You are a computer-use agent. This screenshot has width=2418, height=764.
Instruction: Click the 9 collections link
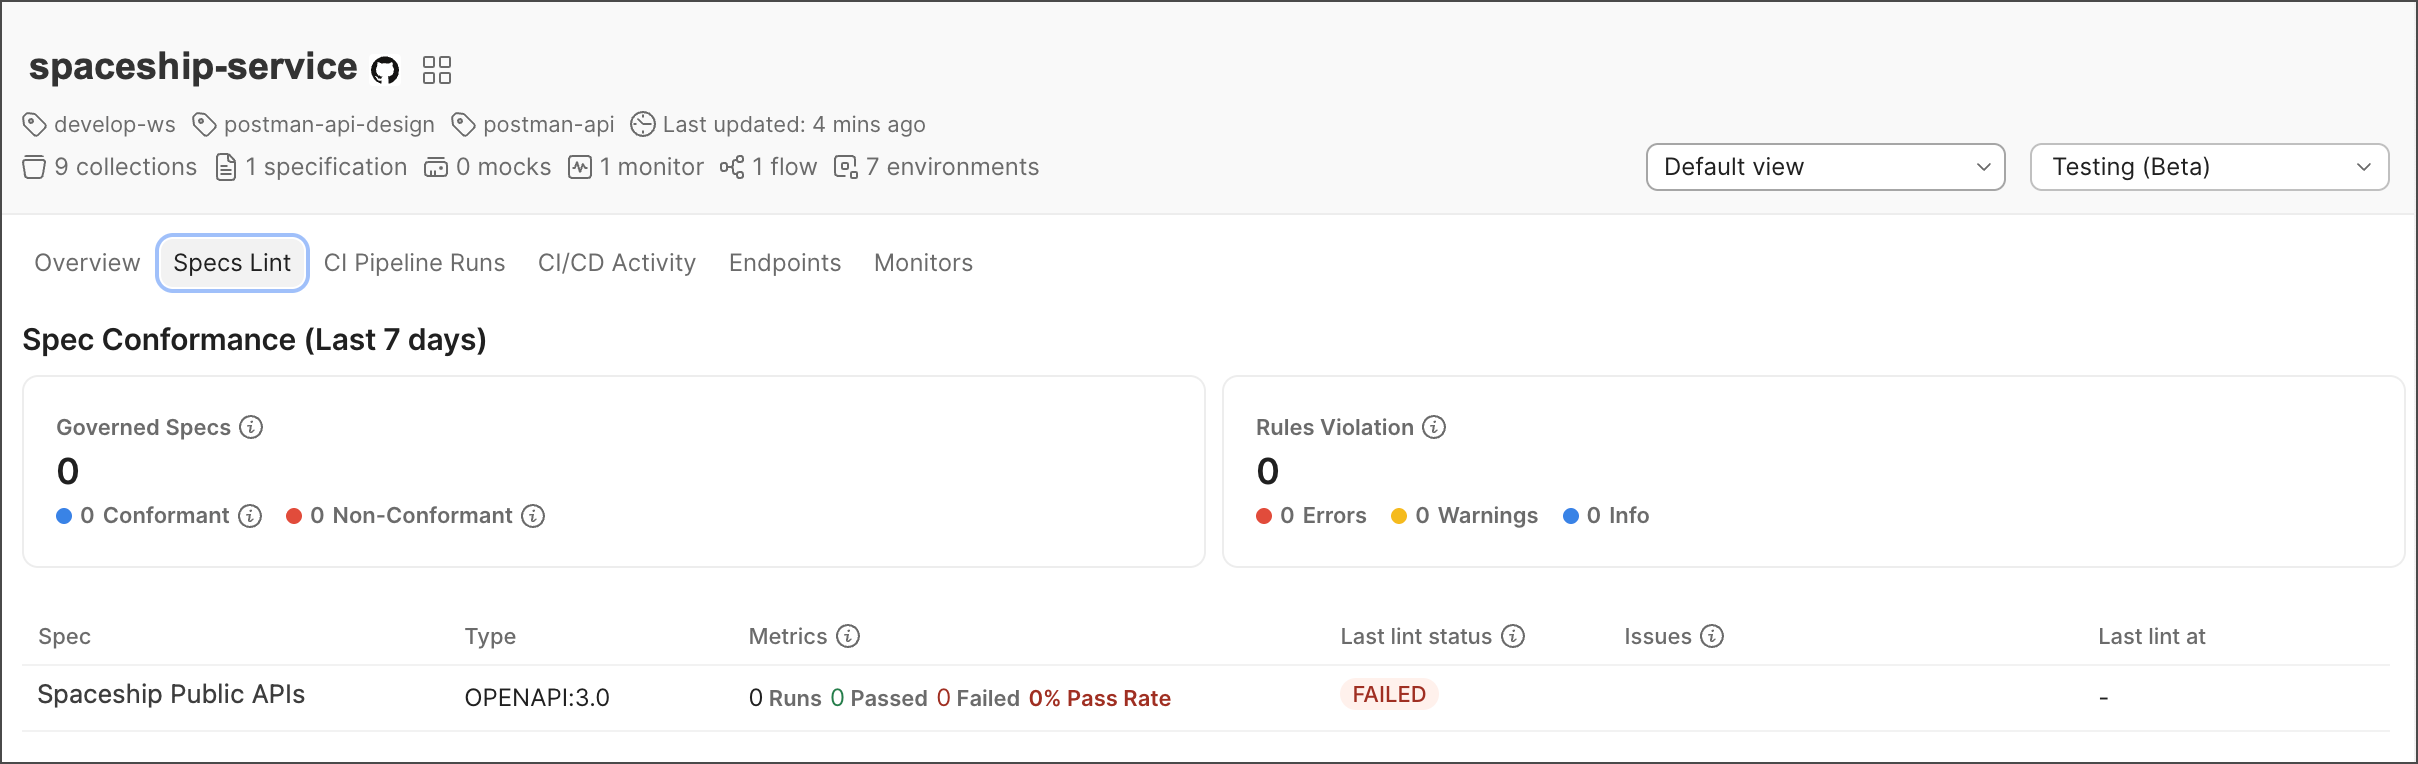(x=111, y=167)
